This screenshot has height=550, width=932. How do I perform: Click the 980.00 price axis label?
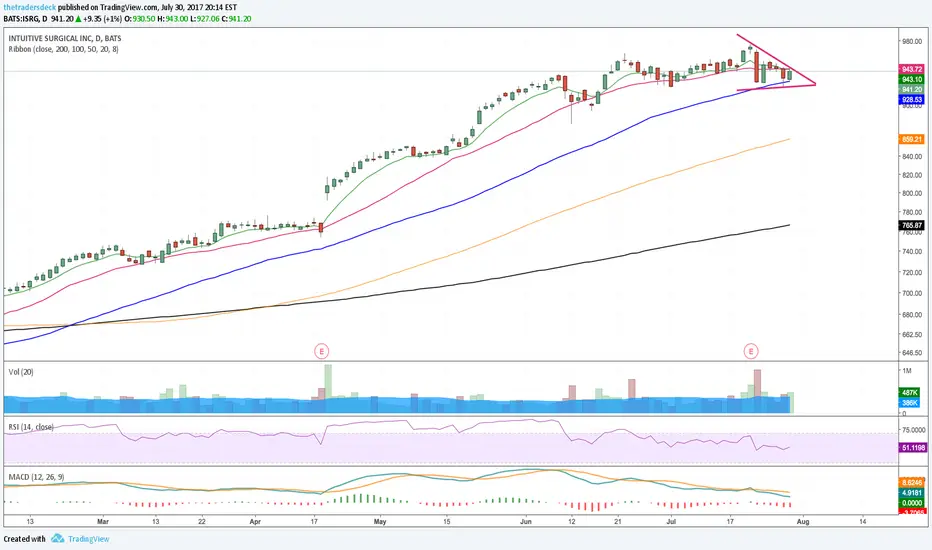coord(912,42)
